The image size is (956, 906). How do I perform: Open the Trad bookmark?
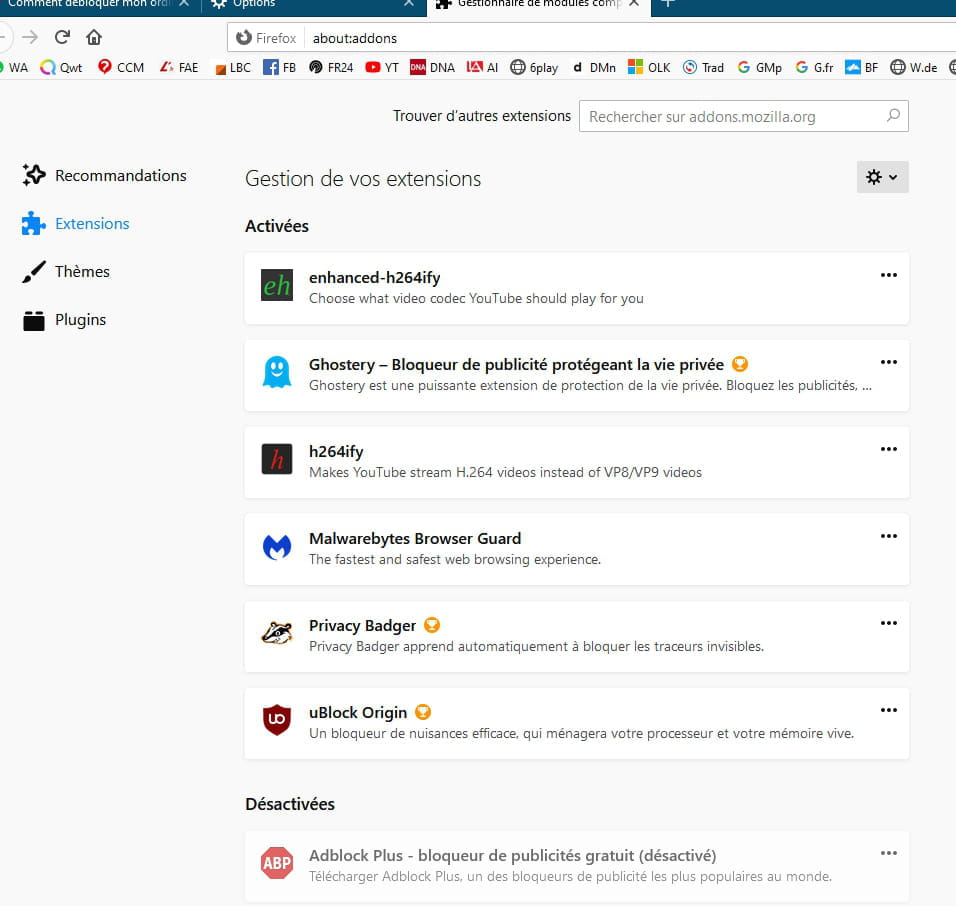click(x=704, y=67)
